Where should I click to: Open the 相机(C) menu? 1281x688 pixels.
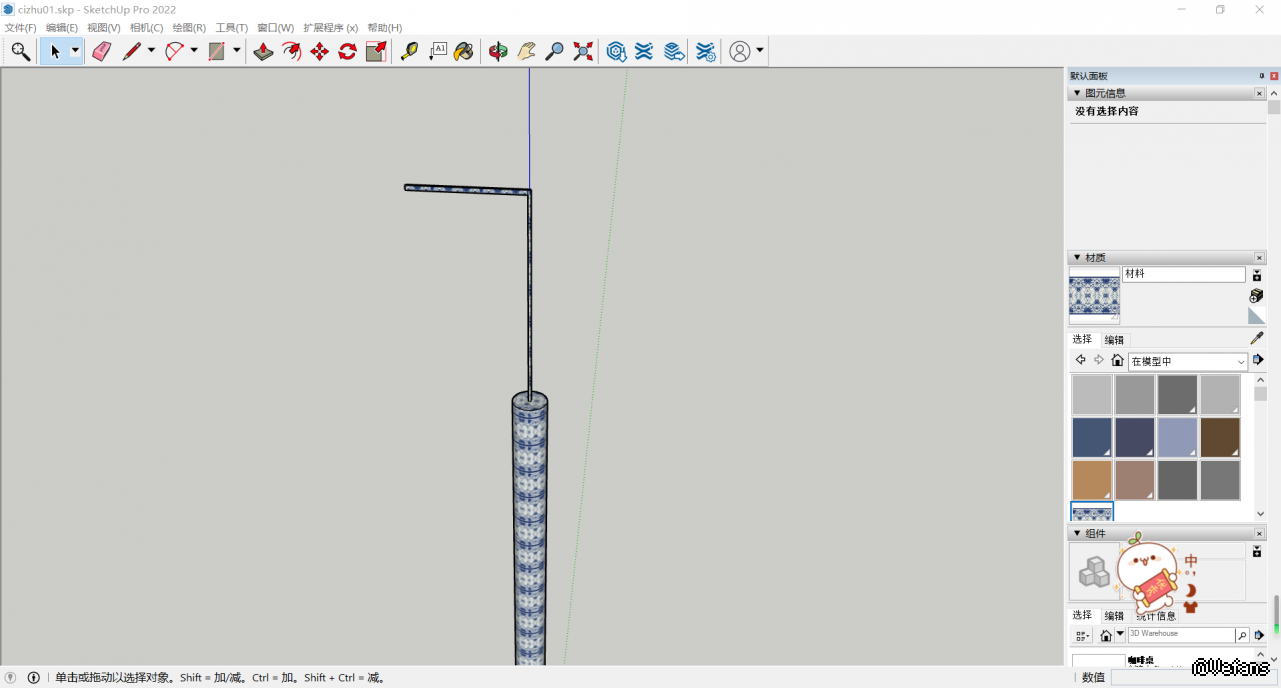(x=146, y=28)
